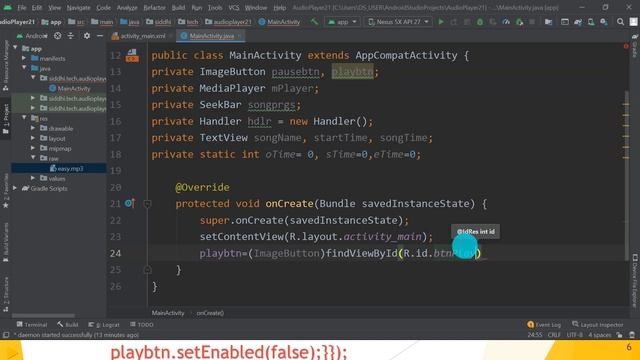Click the Search Everywhere magnifier icon
This screenshot has height=360, width=640.
pos(620,22)
